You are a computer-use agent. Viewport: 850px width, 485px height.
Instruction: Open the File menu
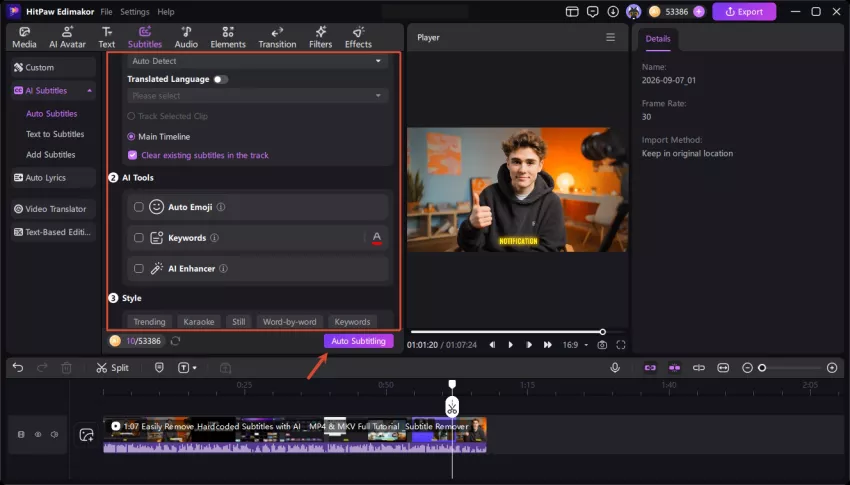pyautogui.click(x=106, y=11)
